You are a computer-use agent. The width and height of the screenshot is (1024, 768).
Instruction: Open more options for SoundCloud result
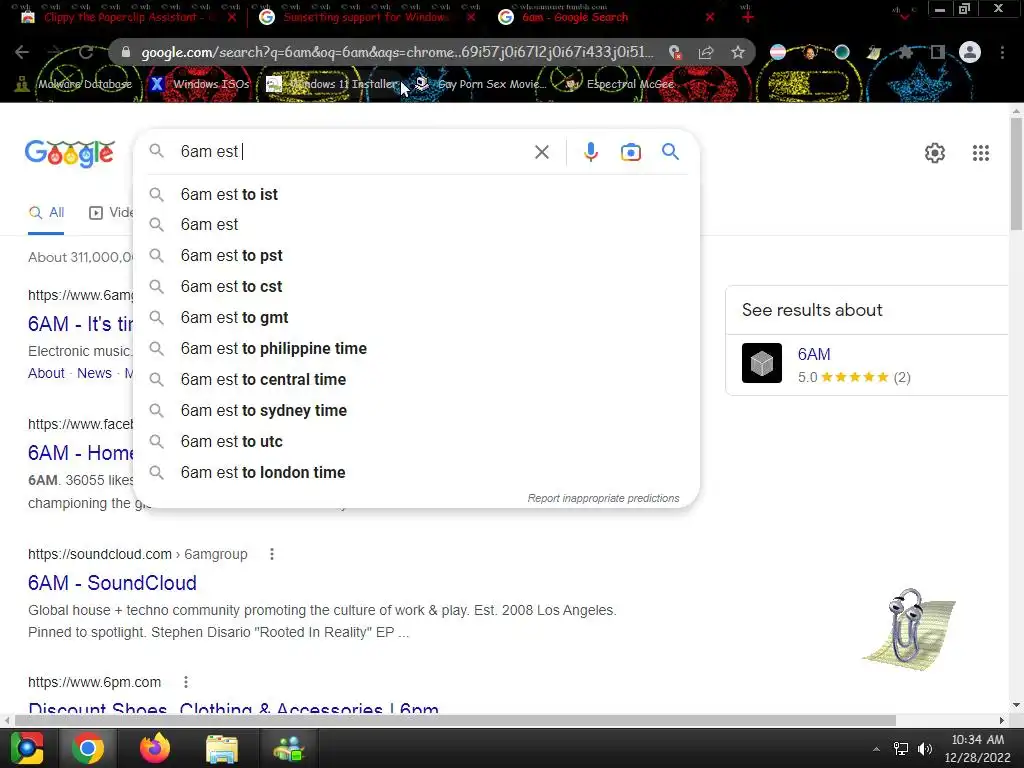point(272,554)
